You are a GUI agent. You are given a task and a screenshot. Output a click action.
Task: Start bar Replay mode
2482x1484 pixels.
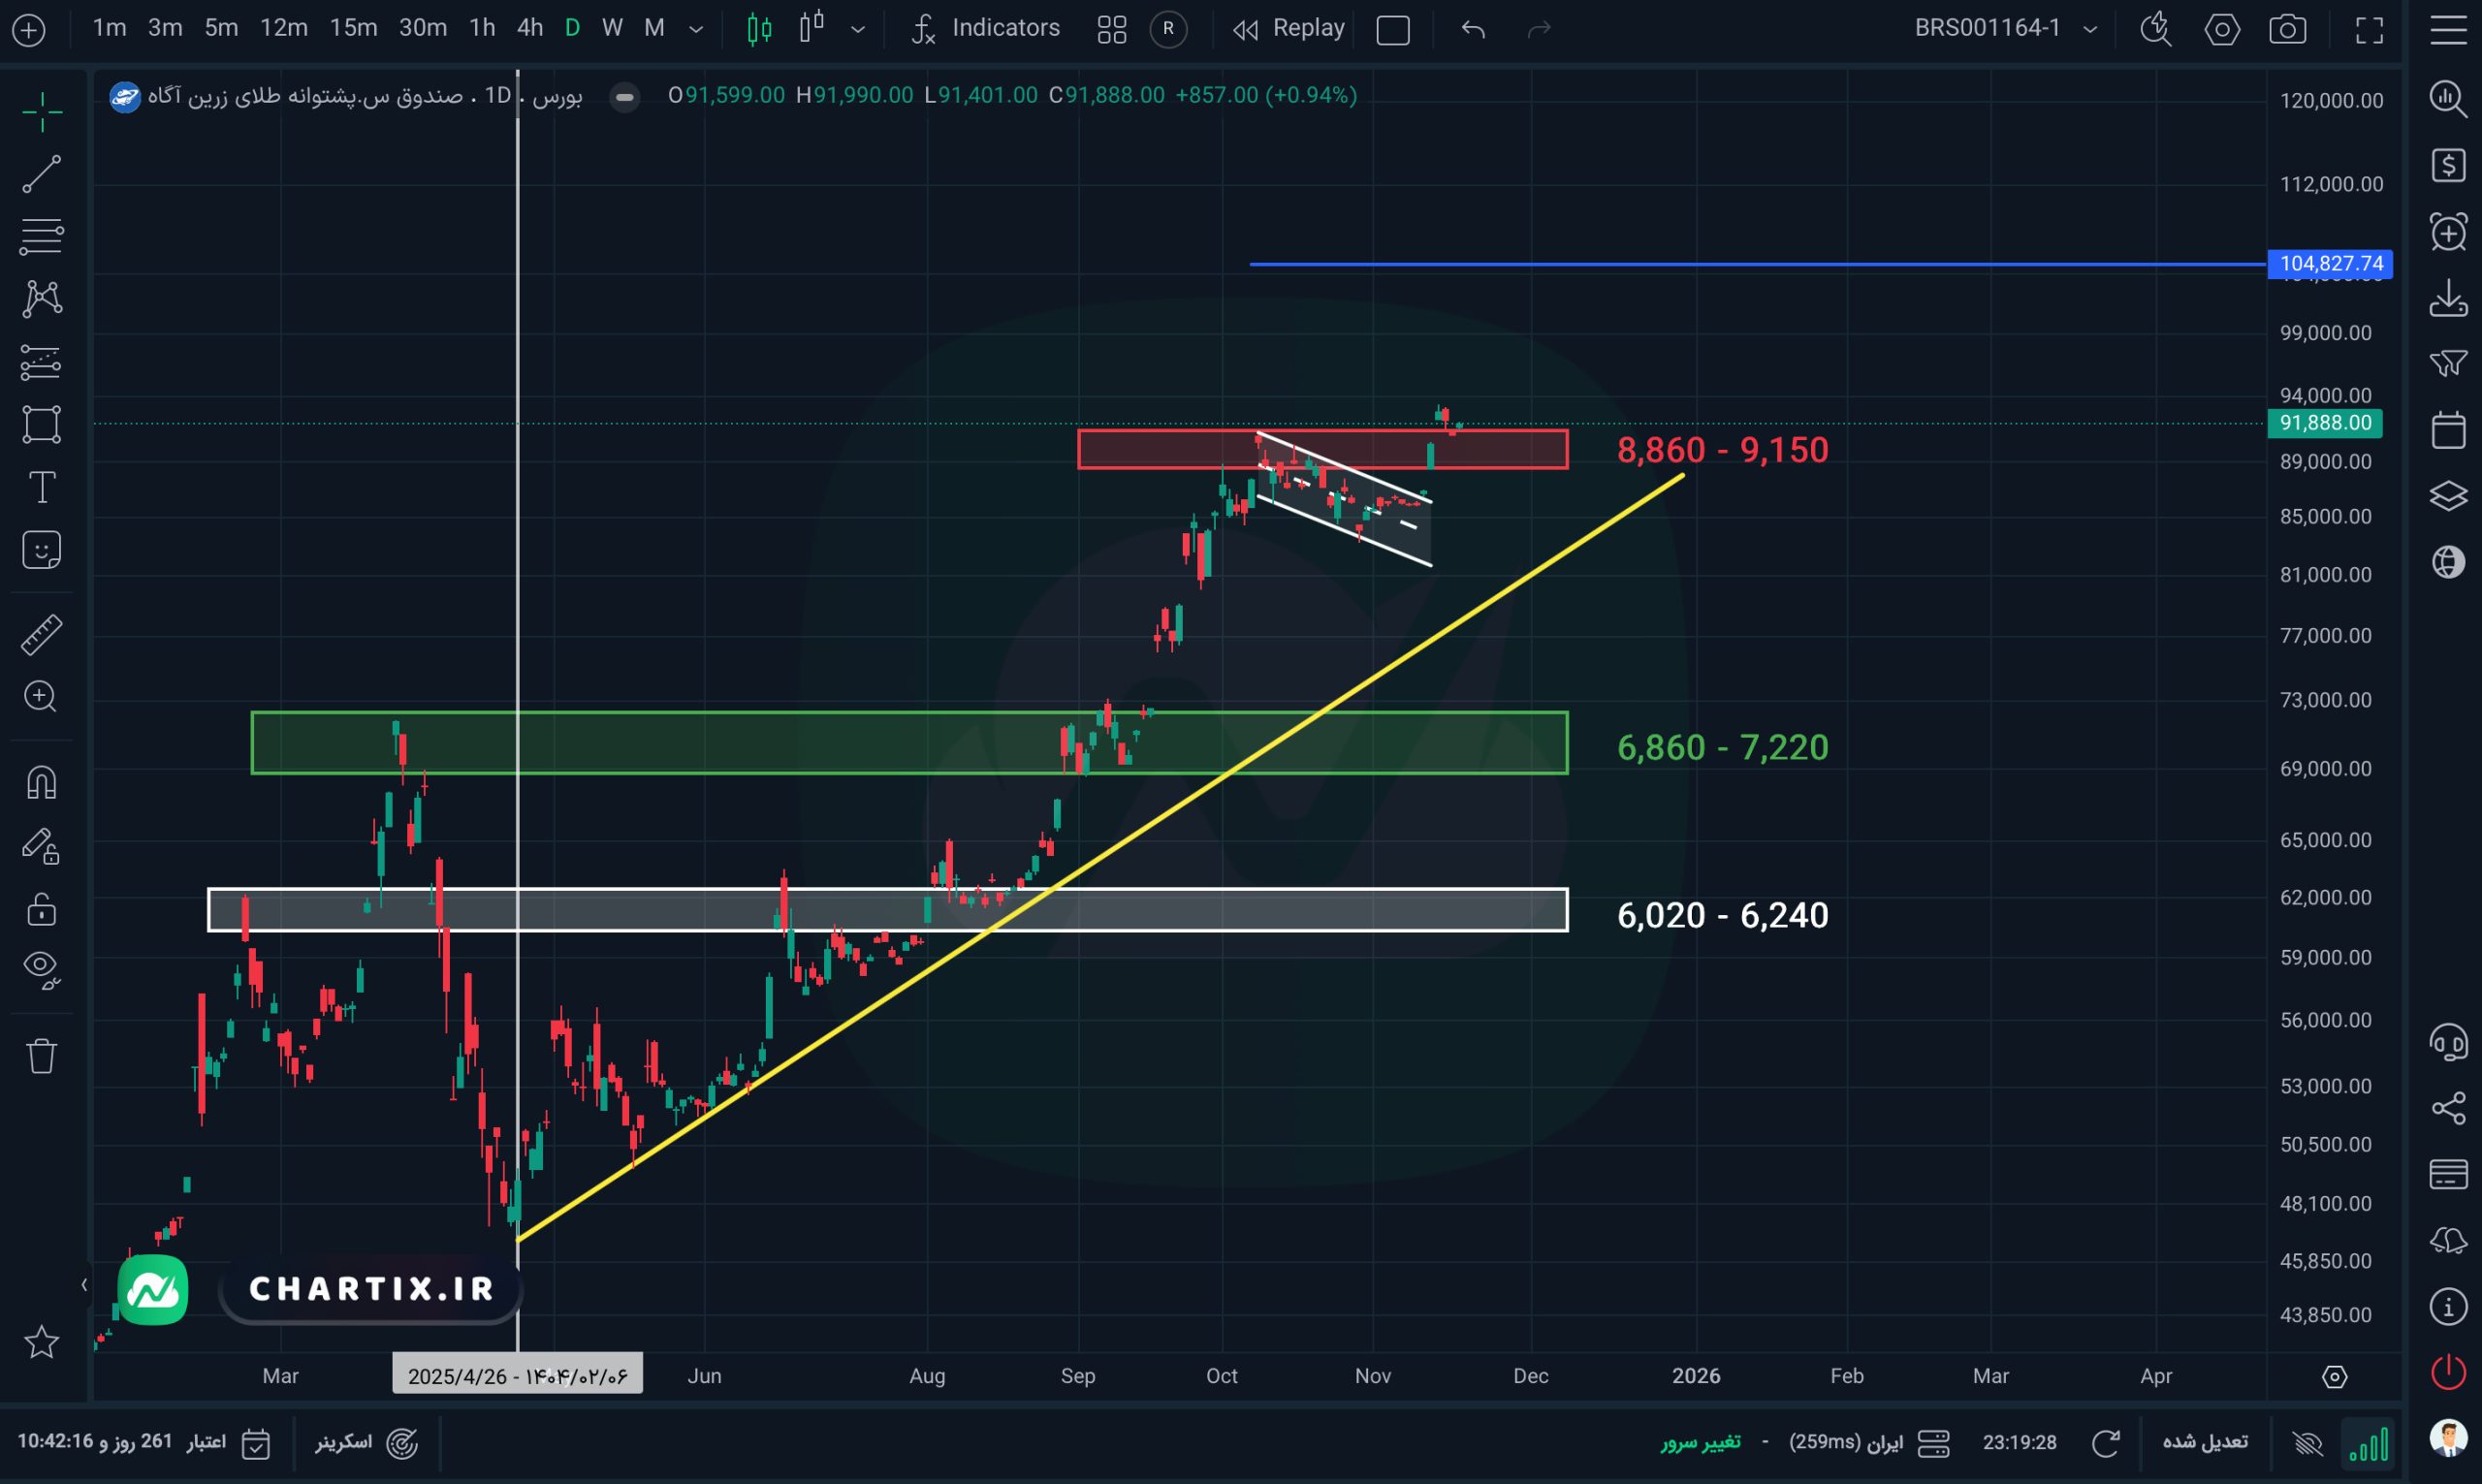[1289, 28]
